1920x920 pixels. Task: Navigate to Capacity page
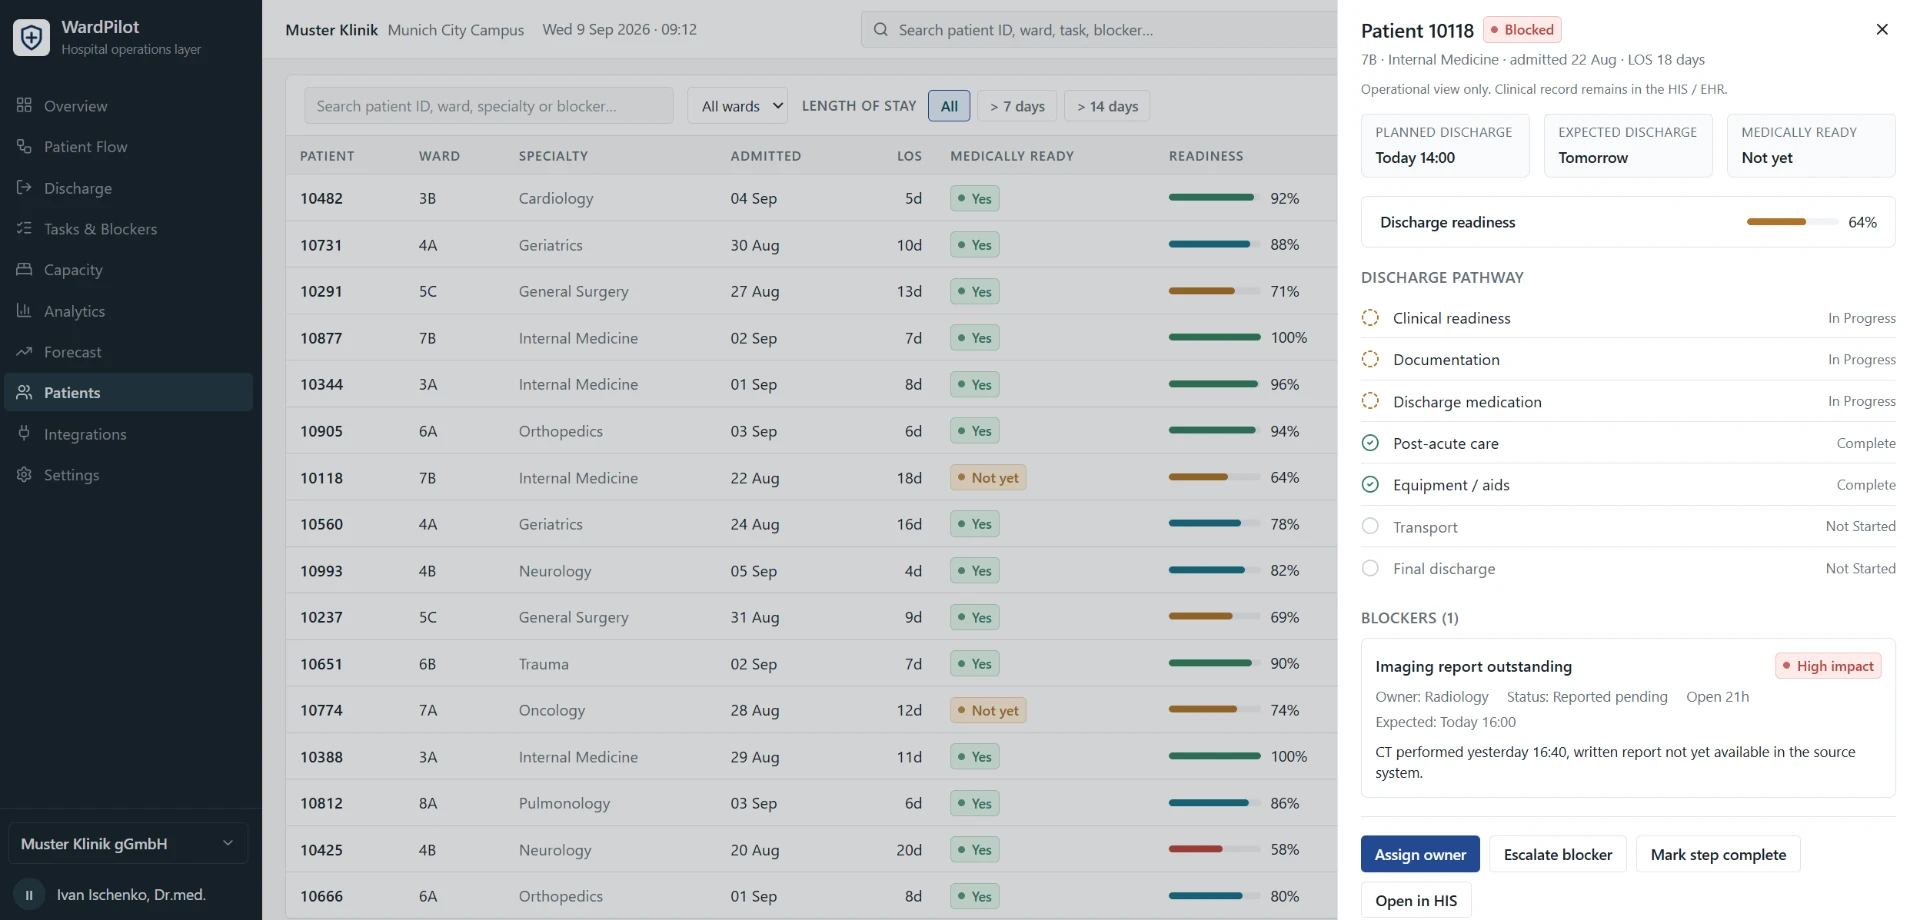128,269
